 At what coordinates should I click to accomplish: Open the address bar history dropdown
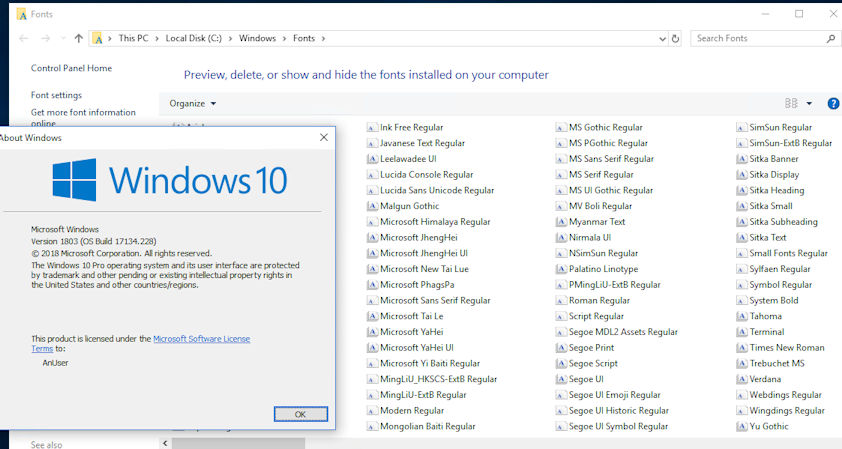pyautogui.click(x=662, y=39)
